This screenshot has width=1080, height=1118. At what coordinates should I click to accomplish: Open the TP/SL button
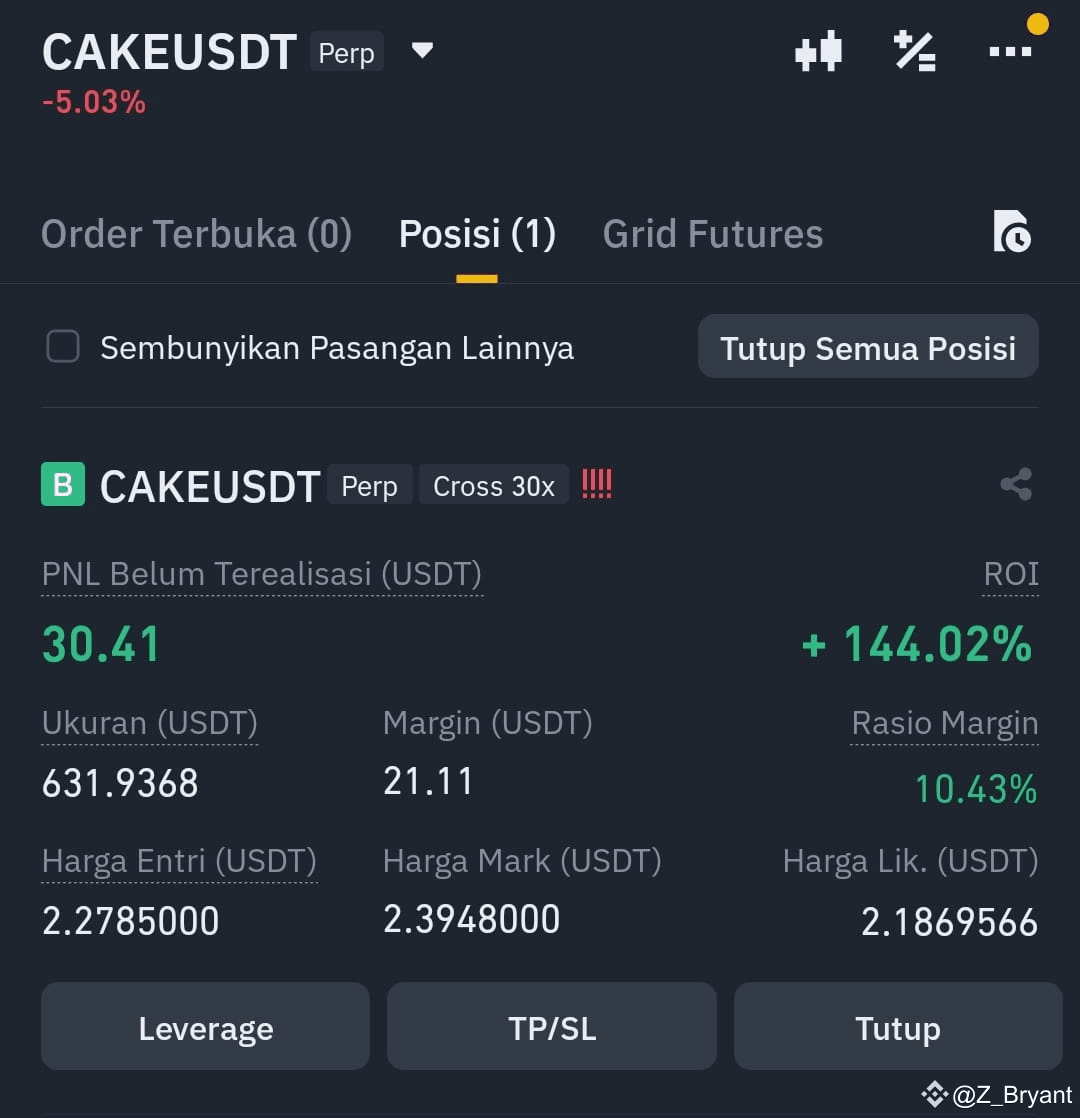[552, 1026]
